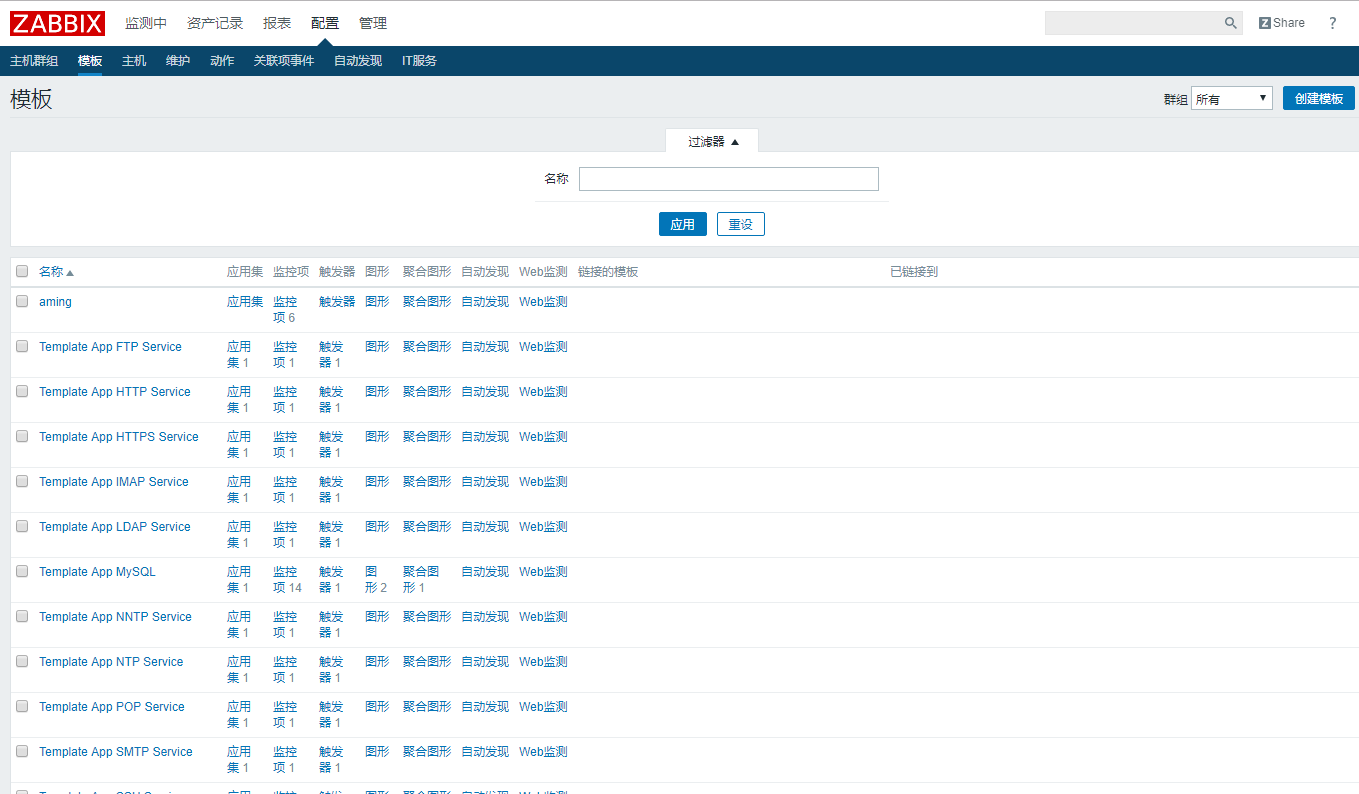Go to IT服务 submenu
Image resolution: width=1359 pixels, height=794 pixels.
click(x=419, y=61)
